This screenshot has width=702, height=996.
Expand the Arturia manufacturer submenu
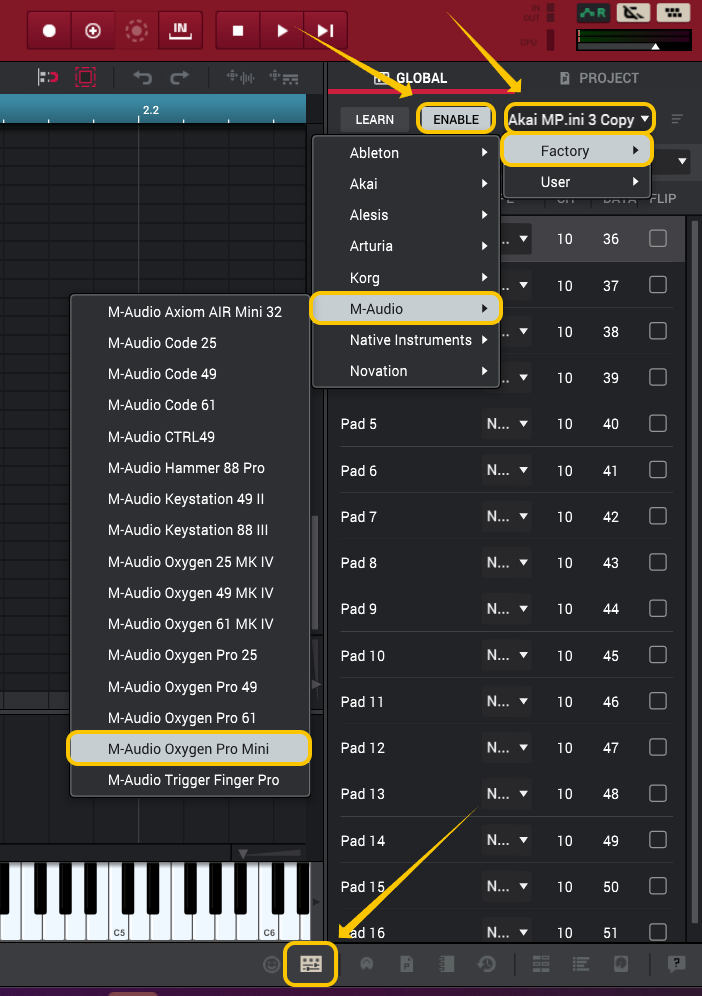pos(406,246)
